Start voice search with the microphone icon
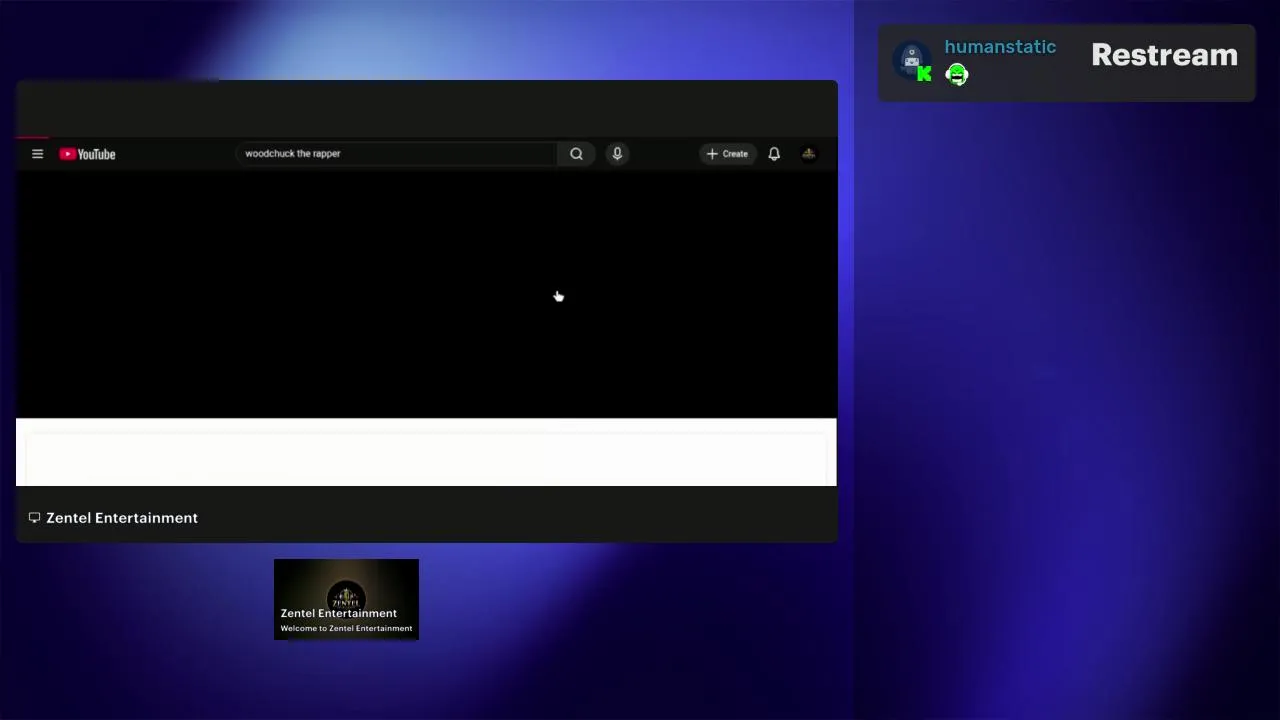This screenshot has height=720, width=1280. 617,153
